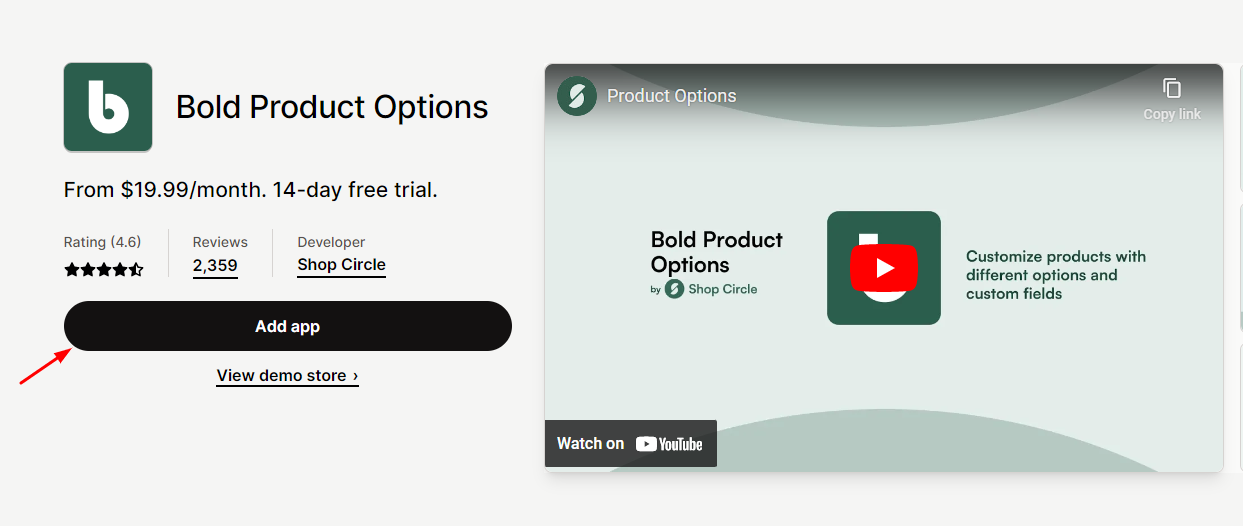Image resolution: width=1243 pixels, height=526 pixels.
Task: Click the Add app button
Action: click(x=288, y=326)
